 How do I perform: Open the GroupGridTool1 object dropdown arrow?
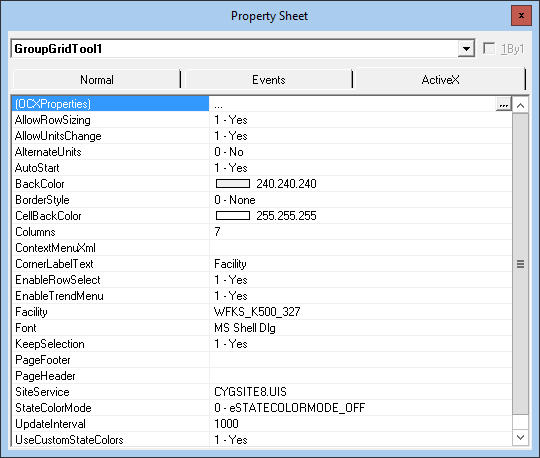point(466,49)
